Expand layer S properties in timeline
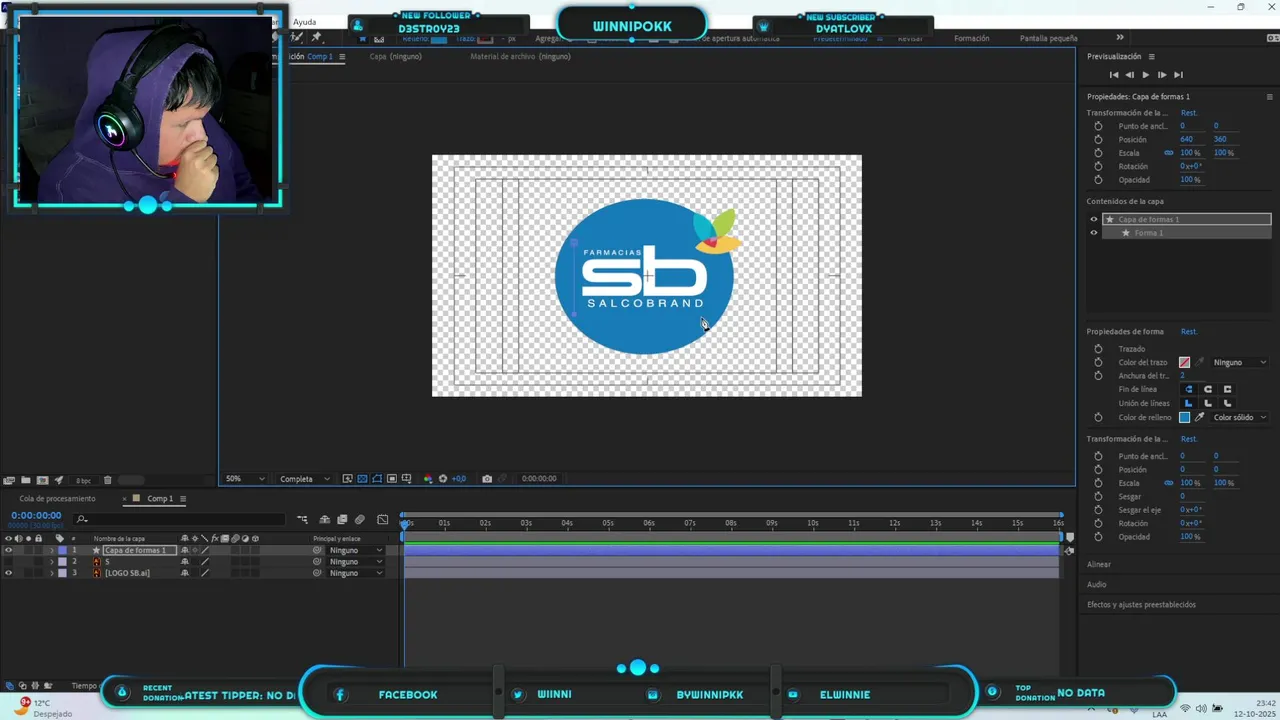This screenshot has height=720, width=1280. [x=52, y=562]
